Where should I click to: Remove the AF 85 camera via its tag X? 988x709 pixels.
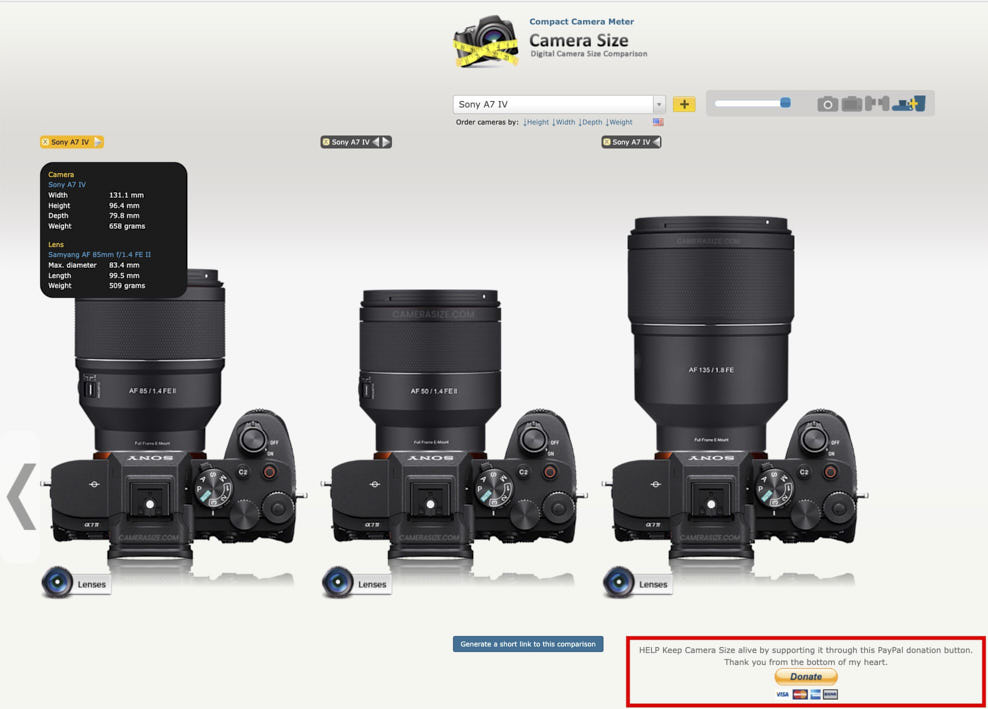click(45, 142)
